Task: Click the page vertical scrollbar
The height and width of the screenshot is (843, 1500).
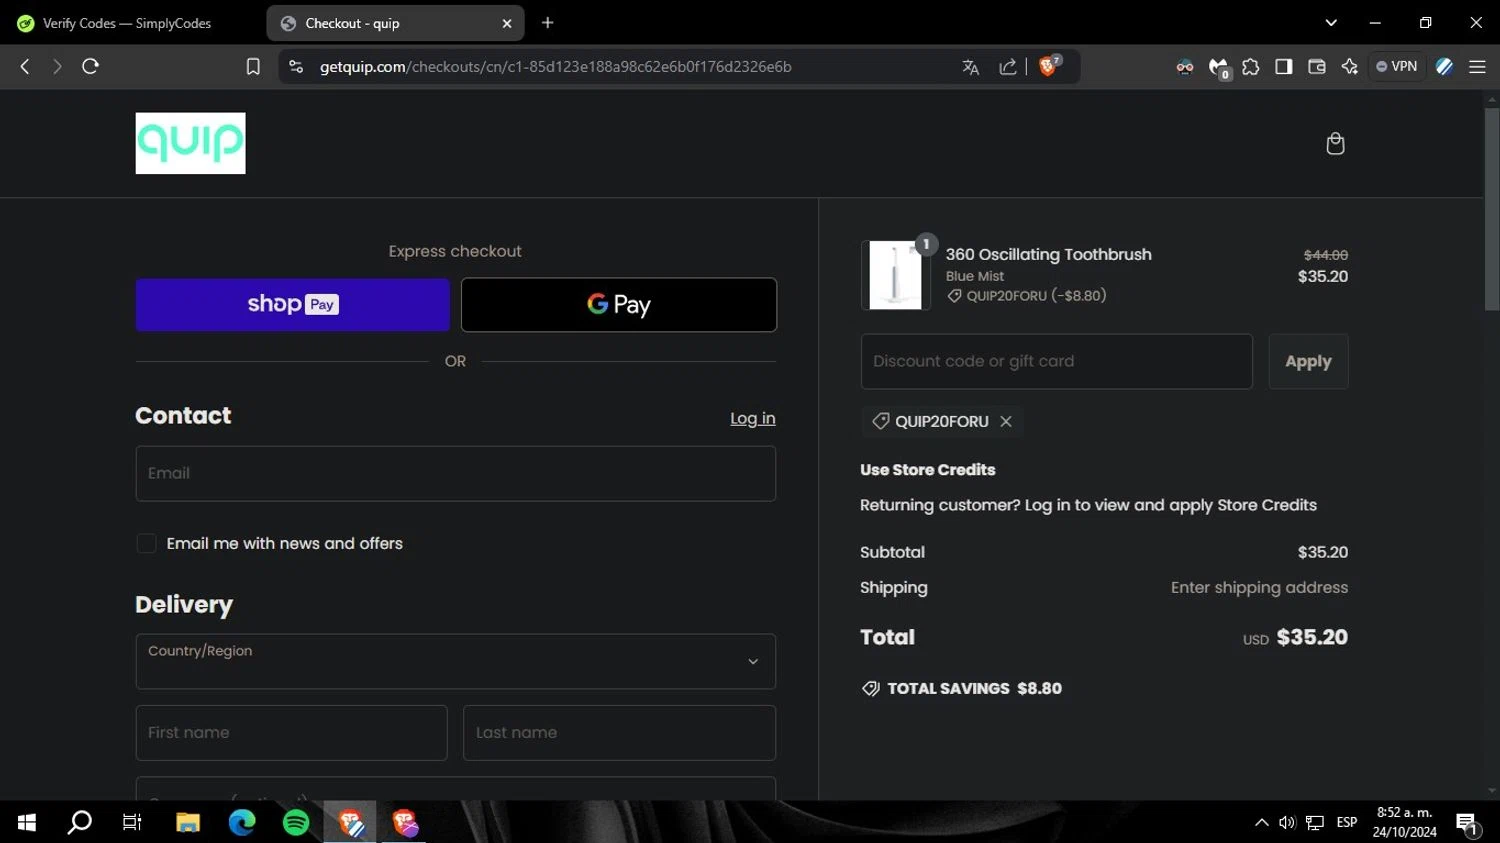Action: click(x=1492, y=211)
